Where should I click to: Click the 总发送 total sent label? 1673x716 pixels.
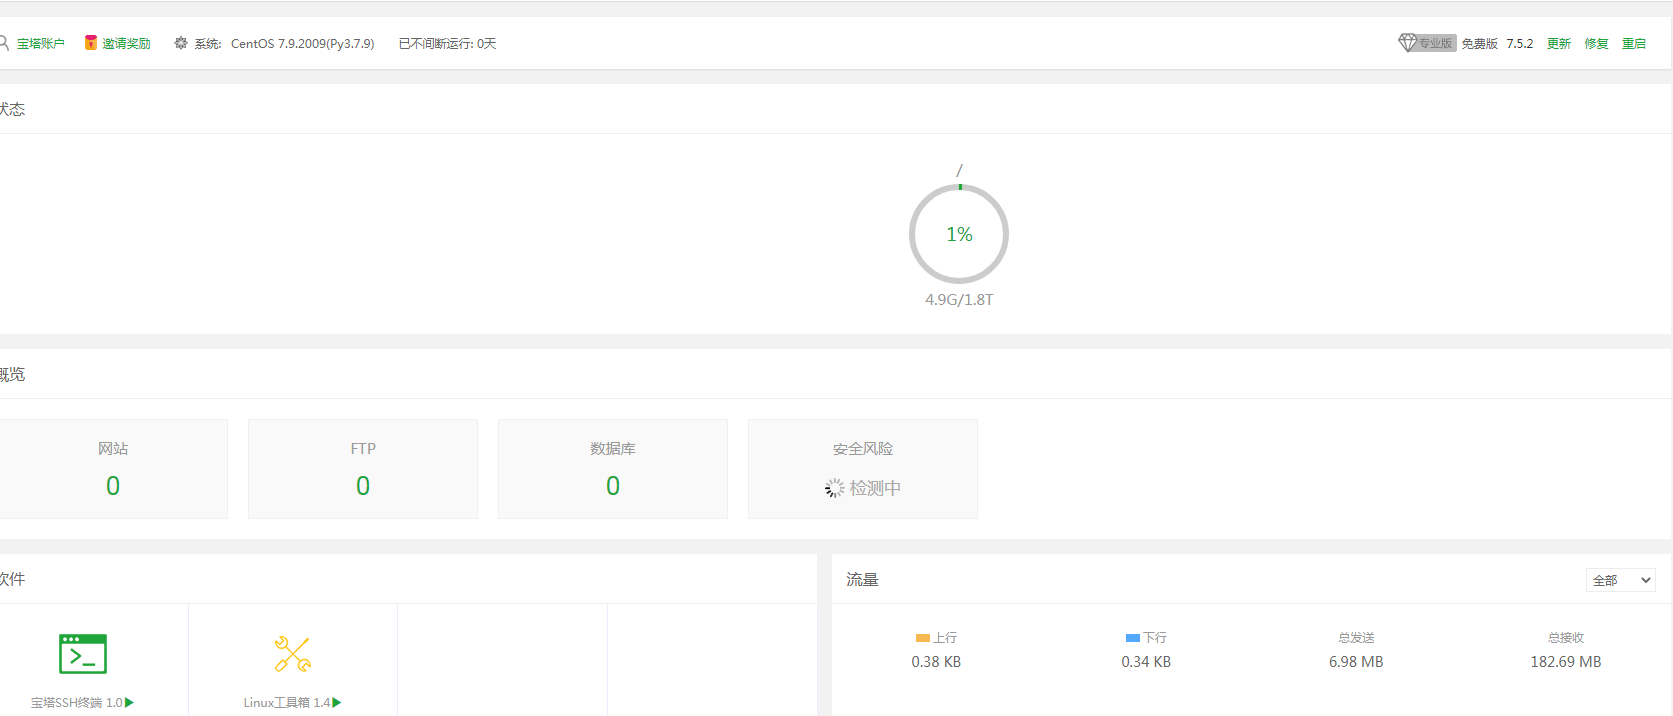(x=1356, y=638)
